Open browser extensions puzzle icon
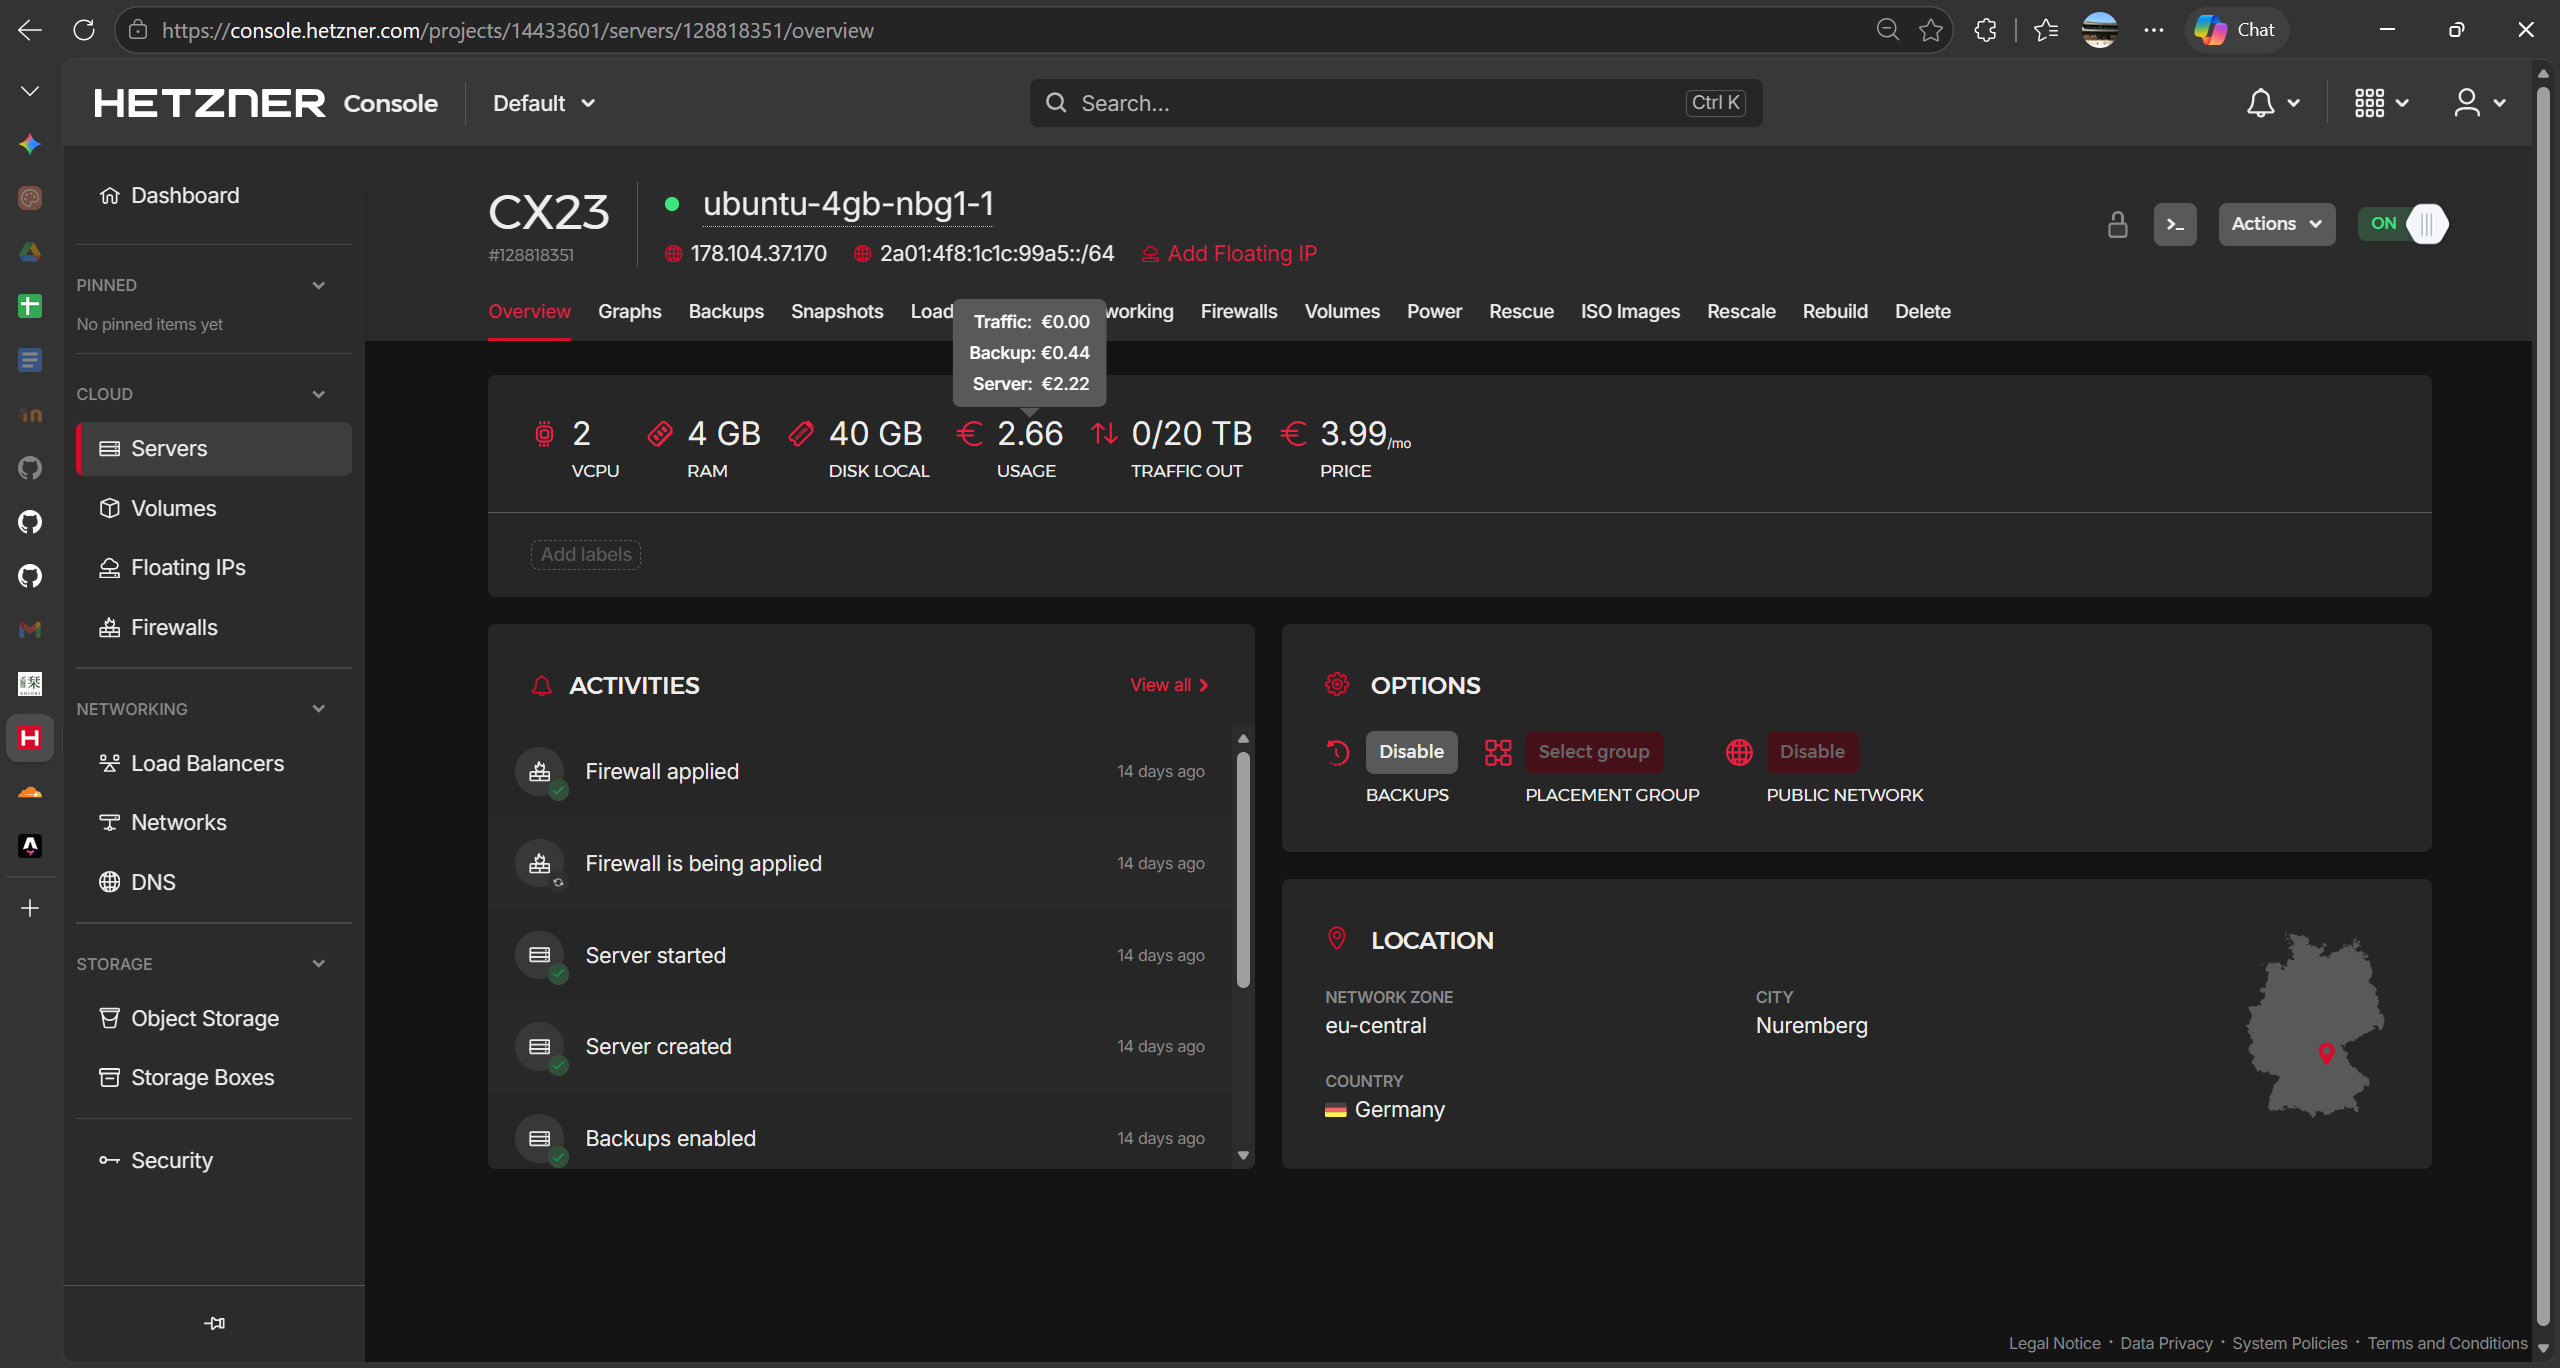 (1985, 30)
